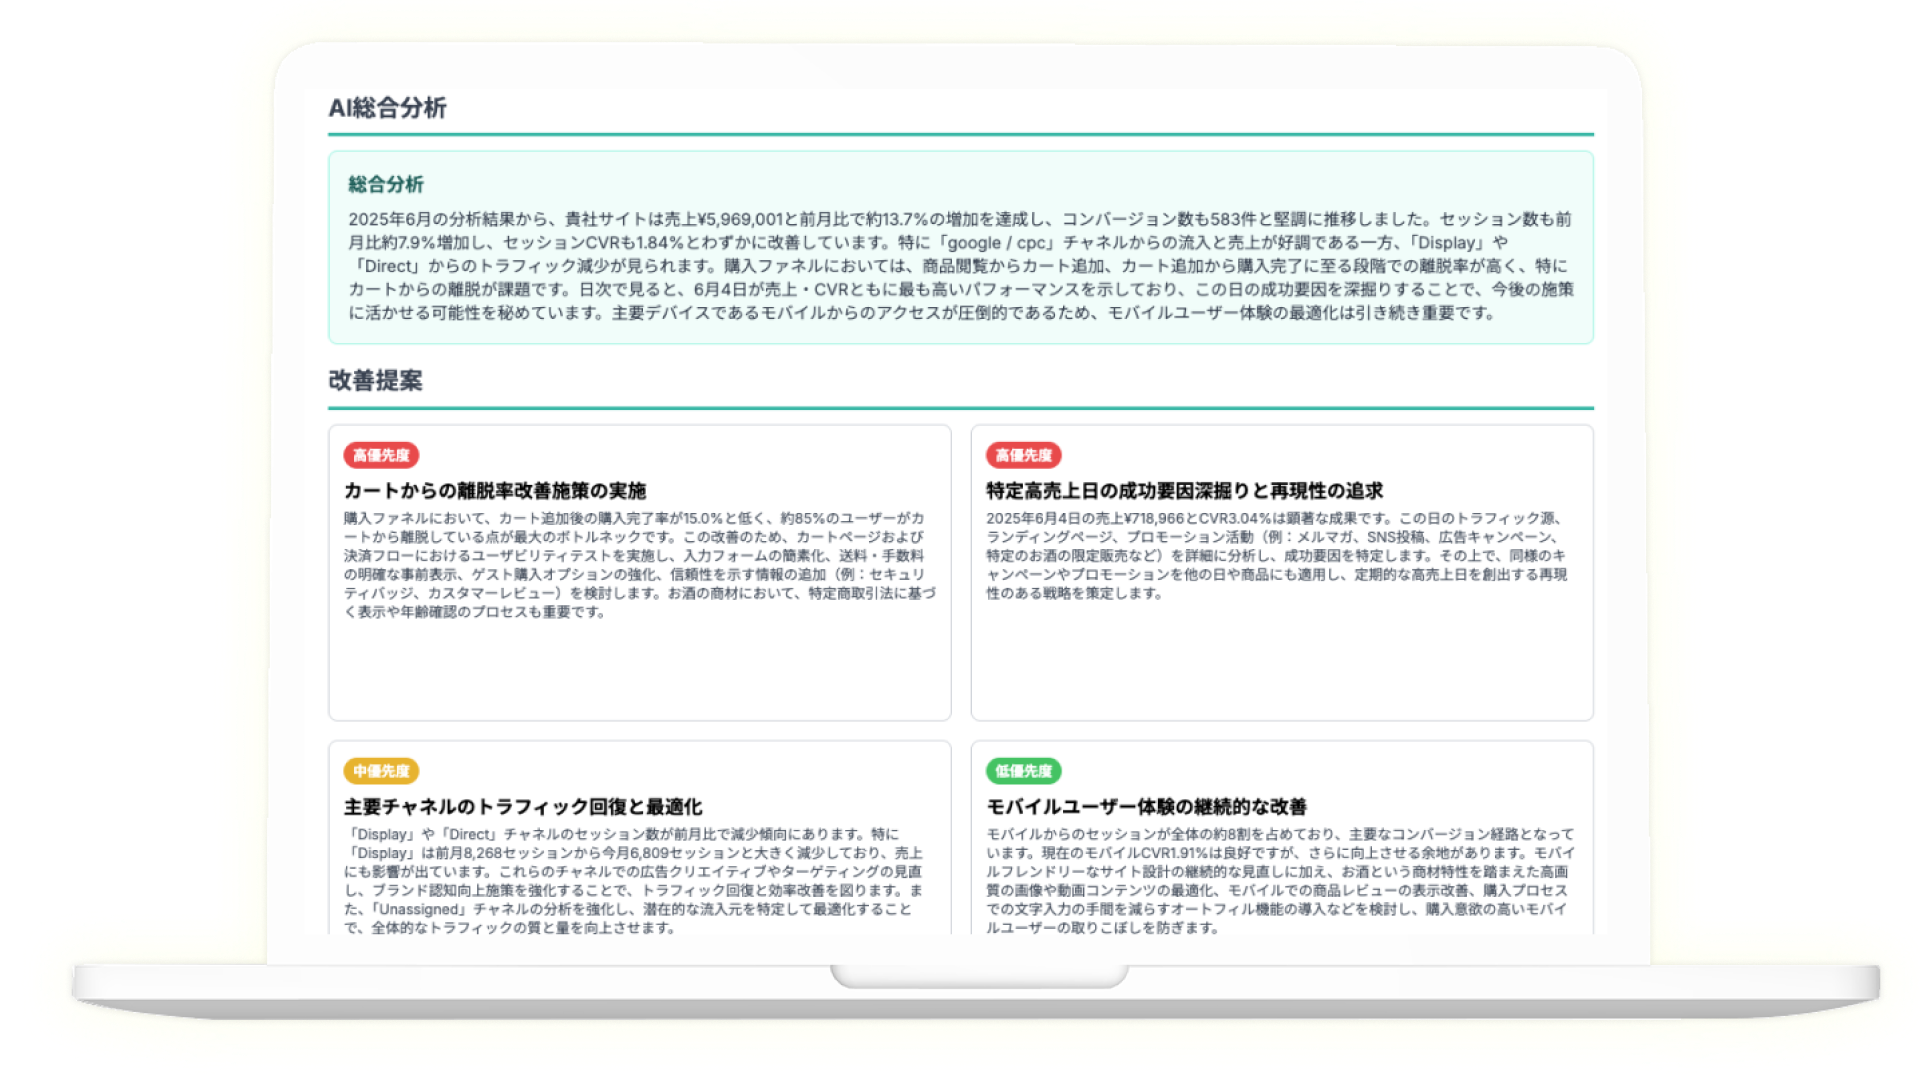This screenshot has height=1080, width=1920.
Task: Open the 総合分析 summary card
Action: [960, 246]
